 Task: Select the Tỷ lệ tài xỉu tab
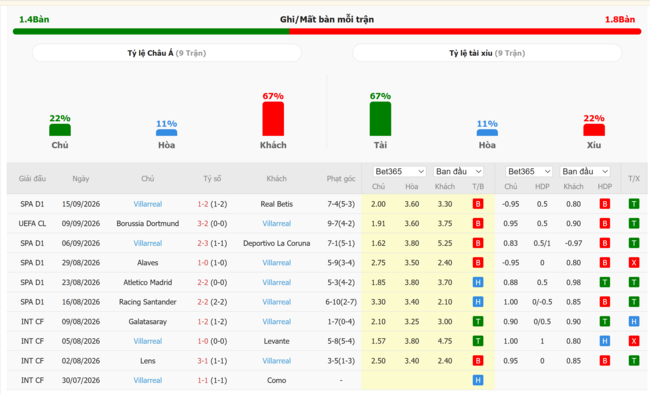487,53
